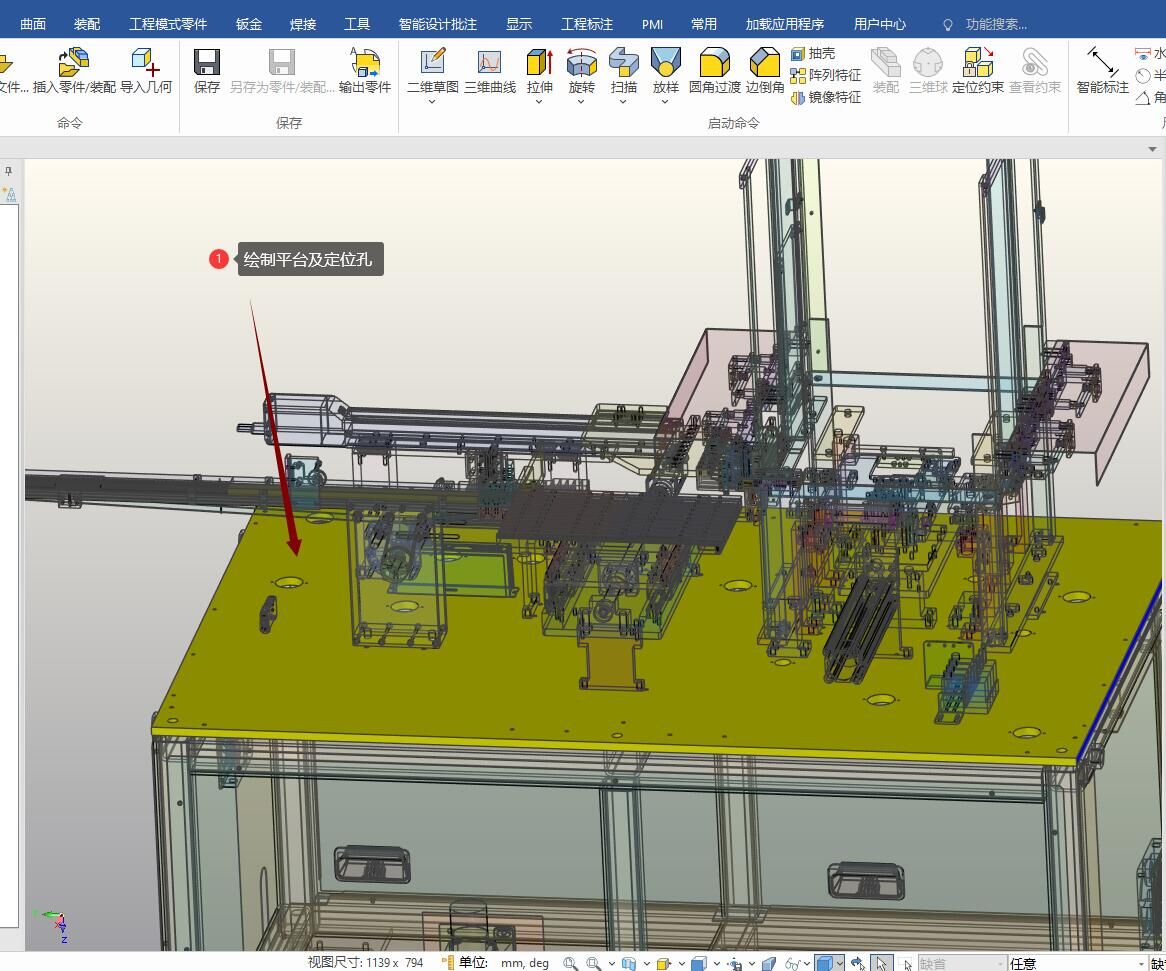Click the 功能搜索 search field

pos(995,24)
